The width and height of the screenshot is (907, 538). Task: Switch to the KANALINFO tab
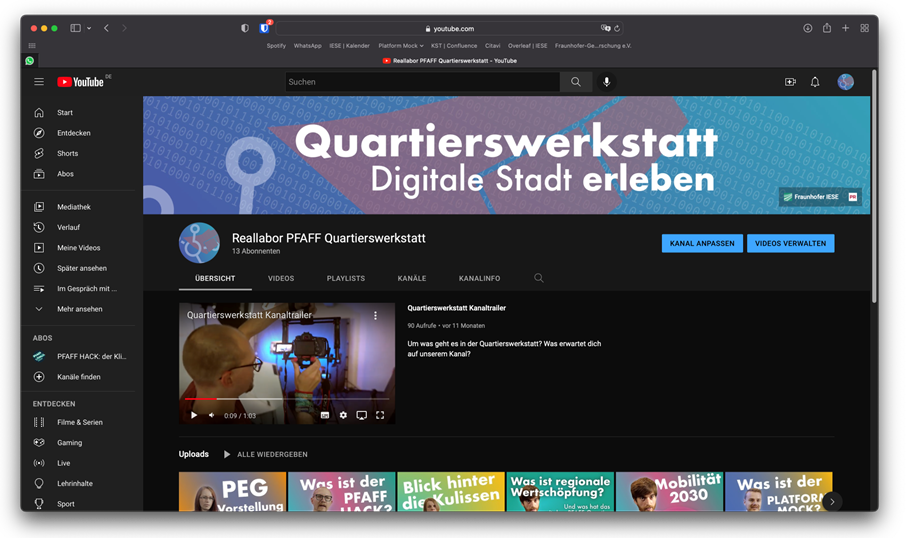480,278
